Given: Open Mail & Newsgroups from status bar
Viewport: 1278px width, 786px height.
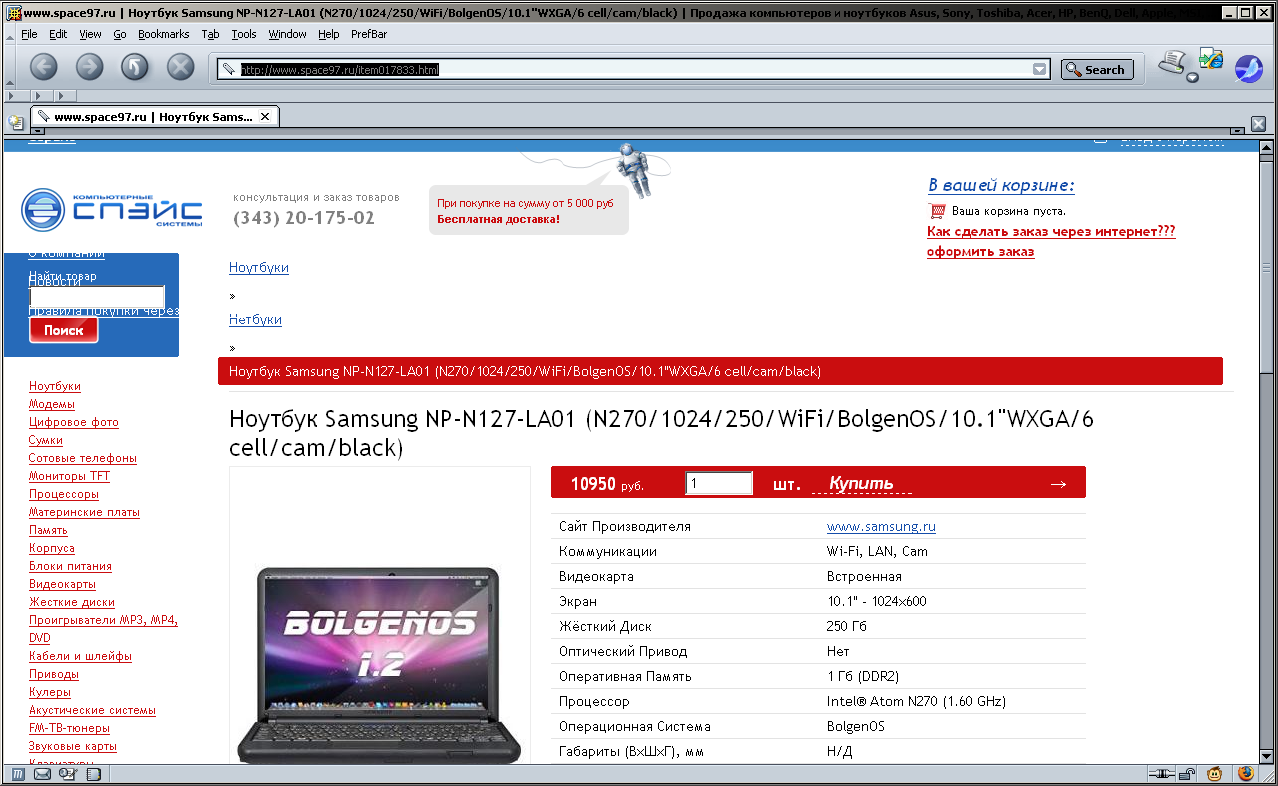Looking at the screenshot, I should click(43, 773).
